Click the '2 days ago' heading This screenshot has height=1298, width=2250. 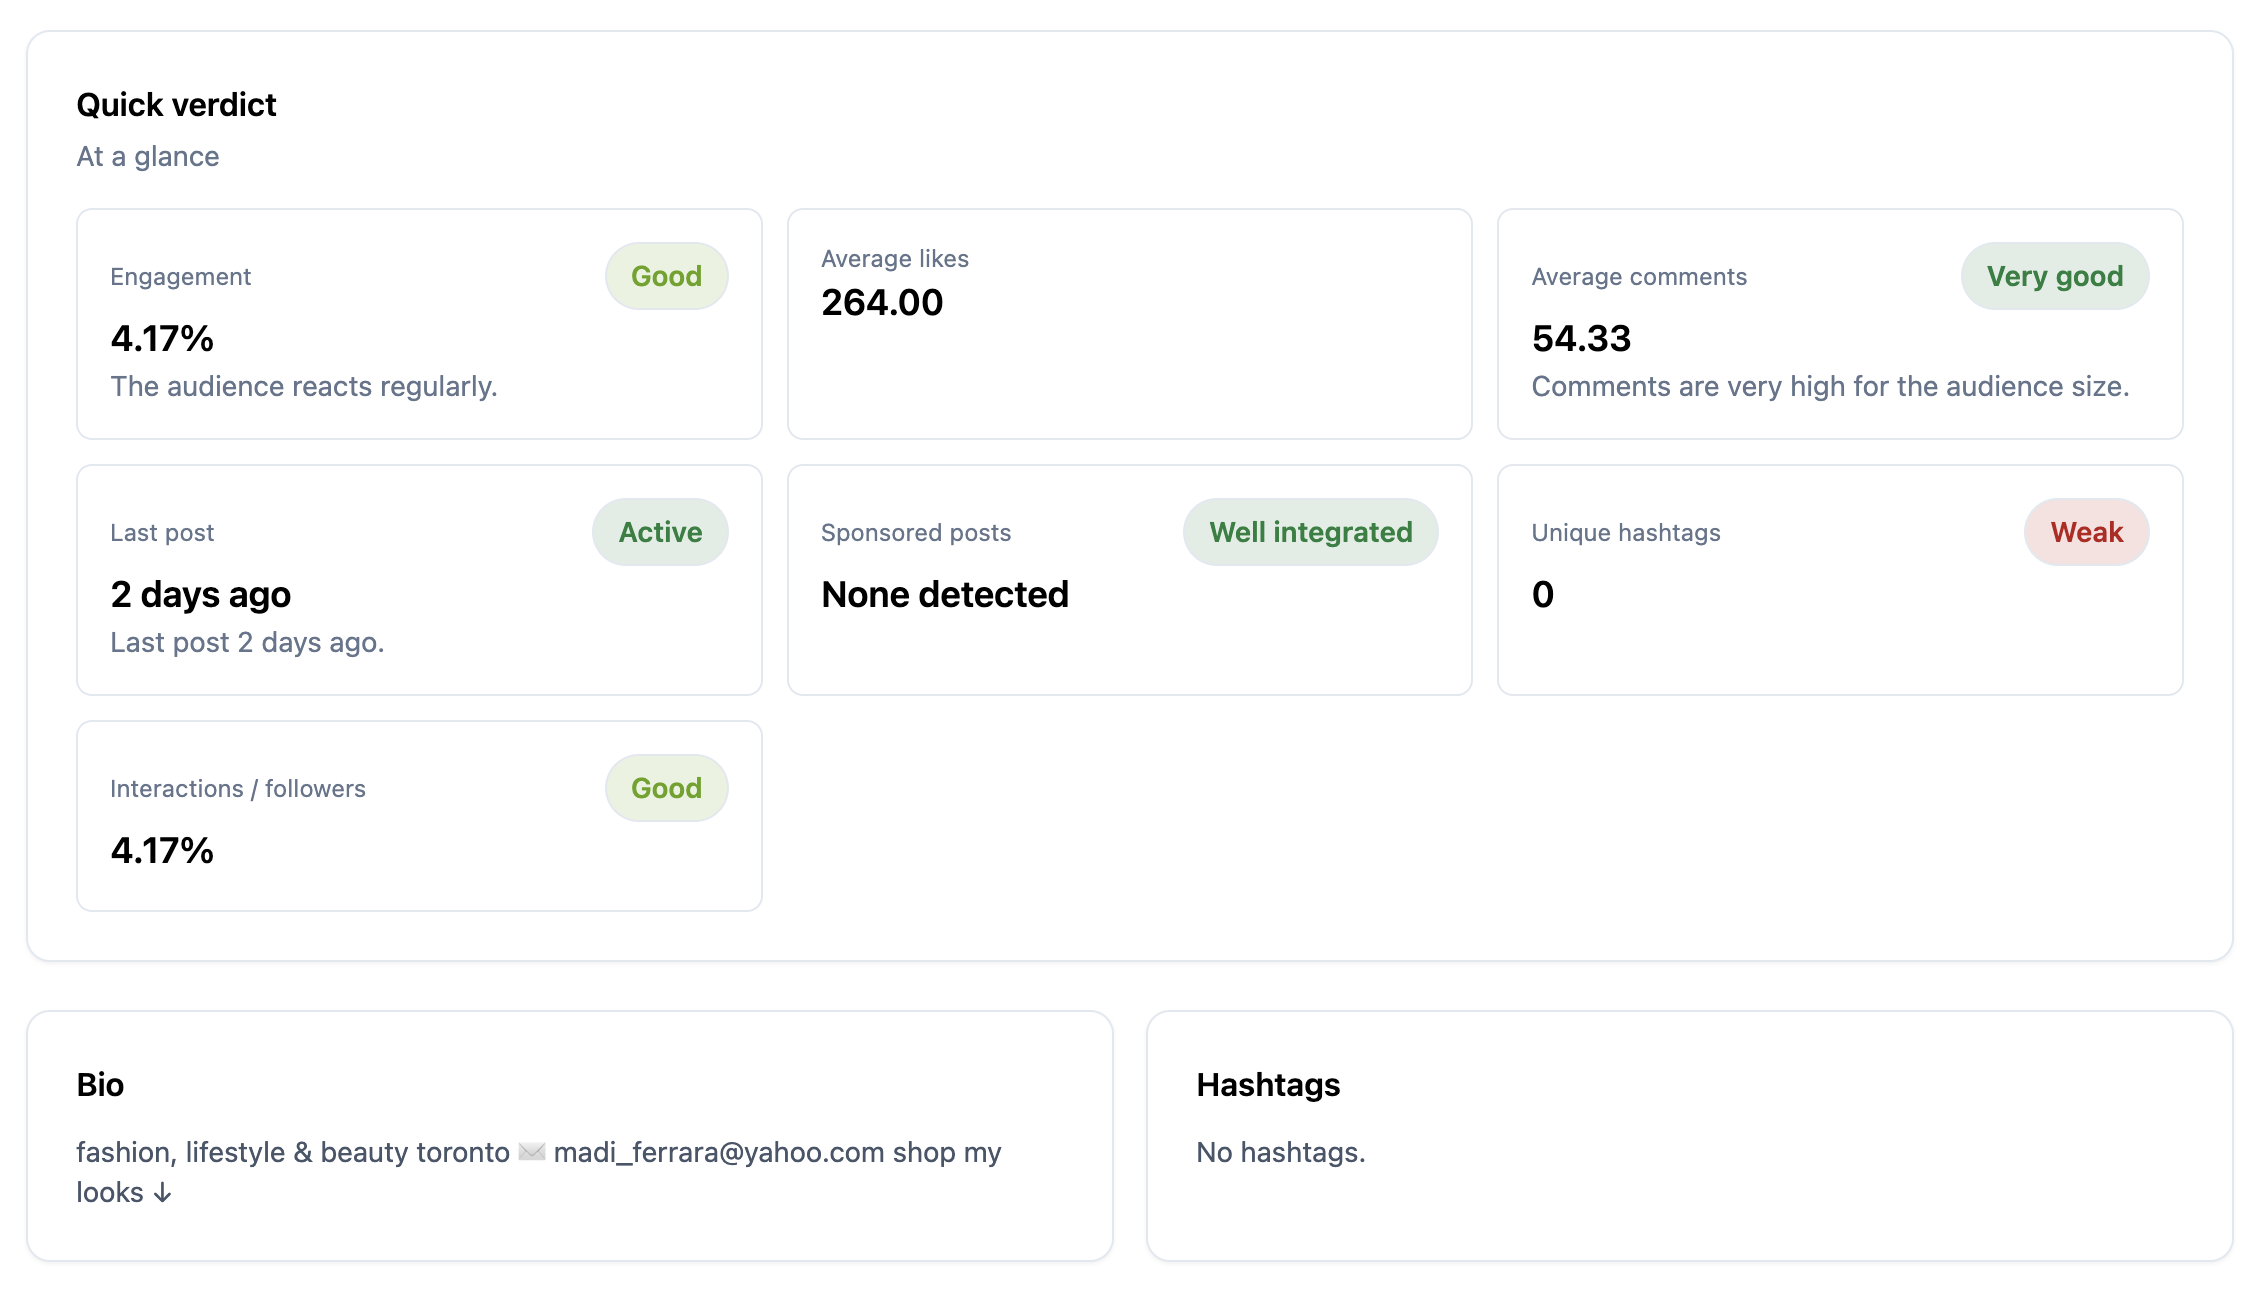200,595
